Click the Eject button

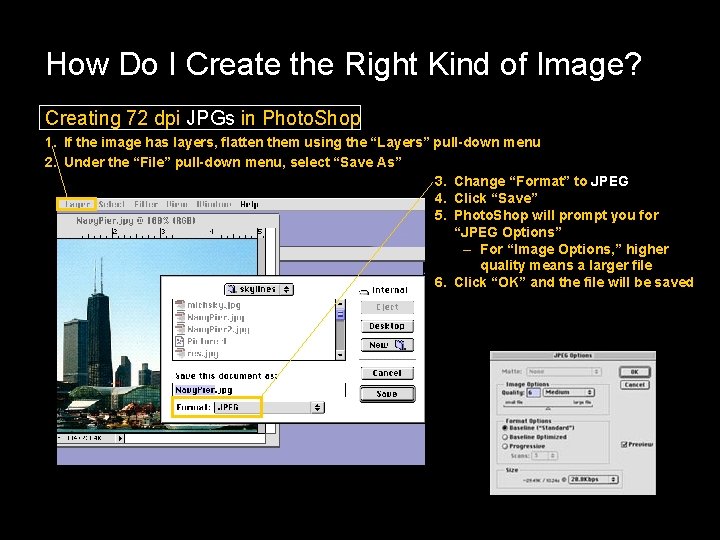click(x=387, y=307)
